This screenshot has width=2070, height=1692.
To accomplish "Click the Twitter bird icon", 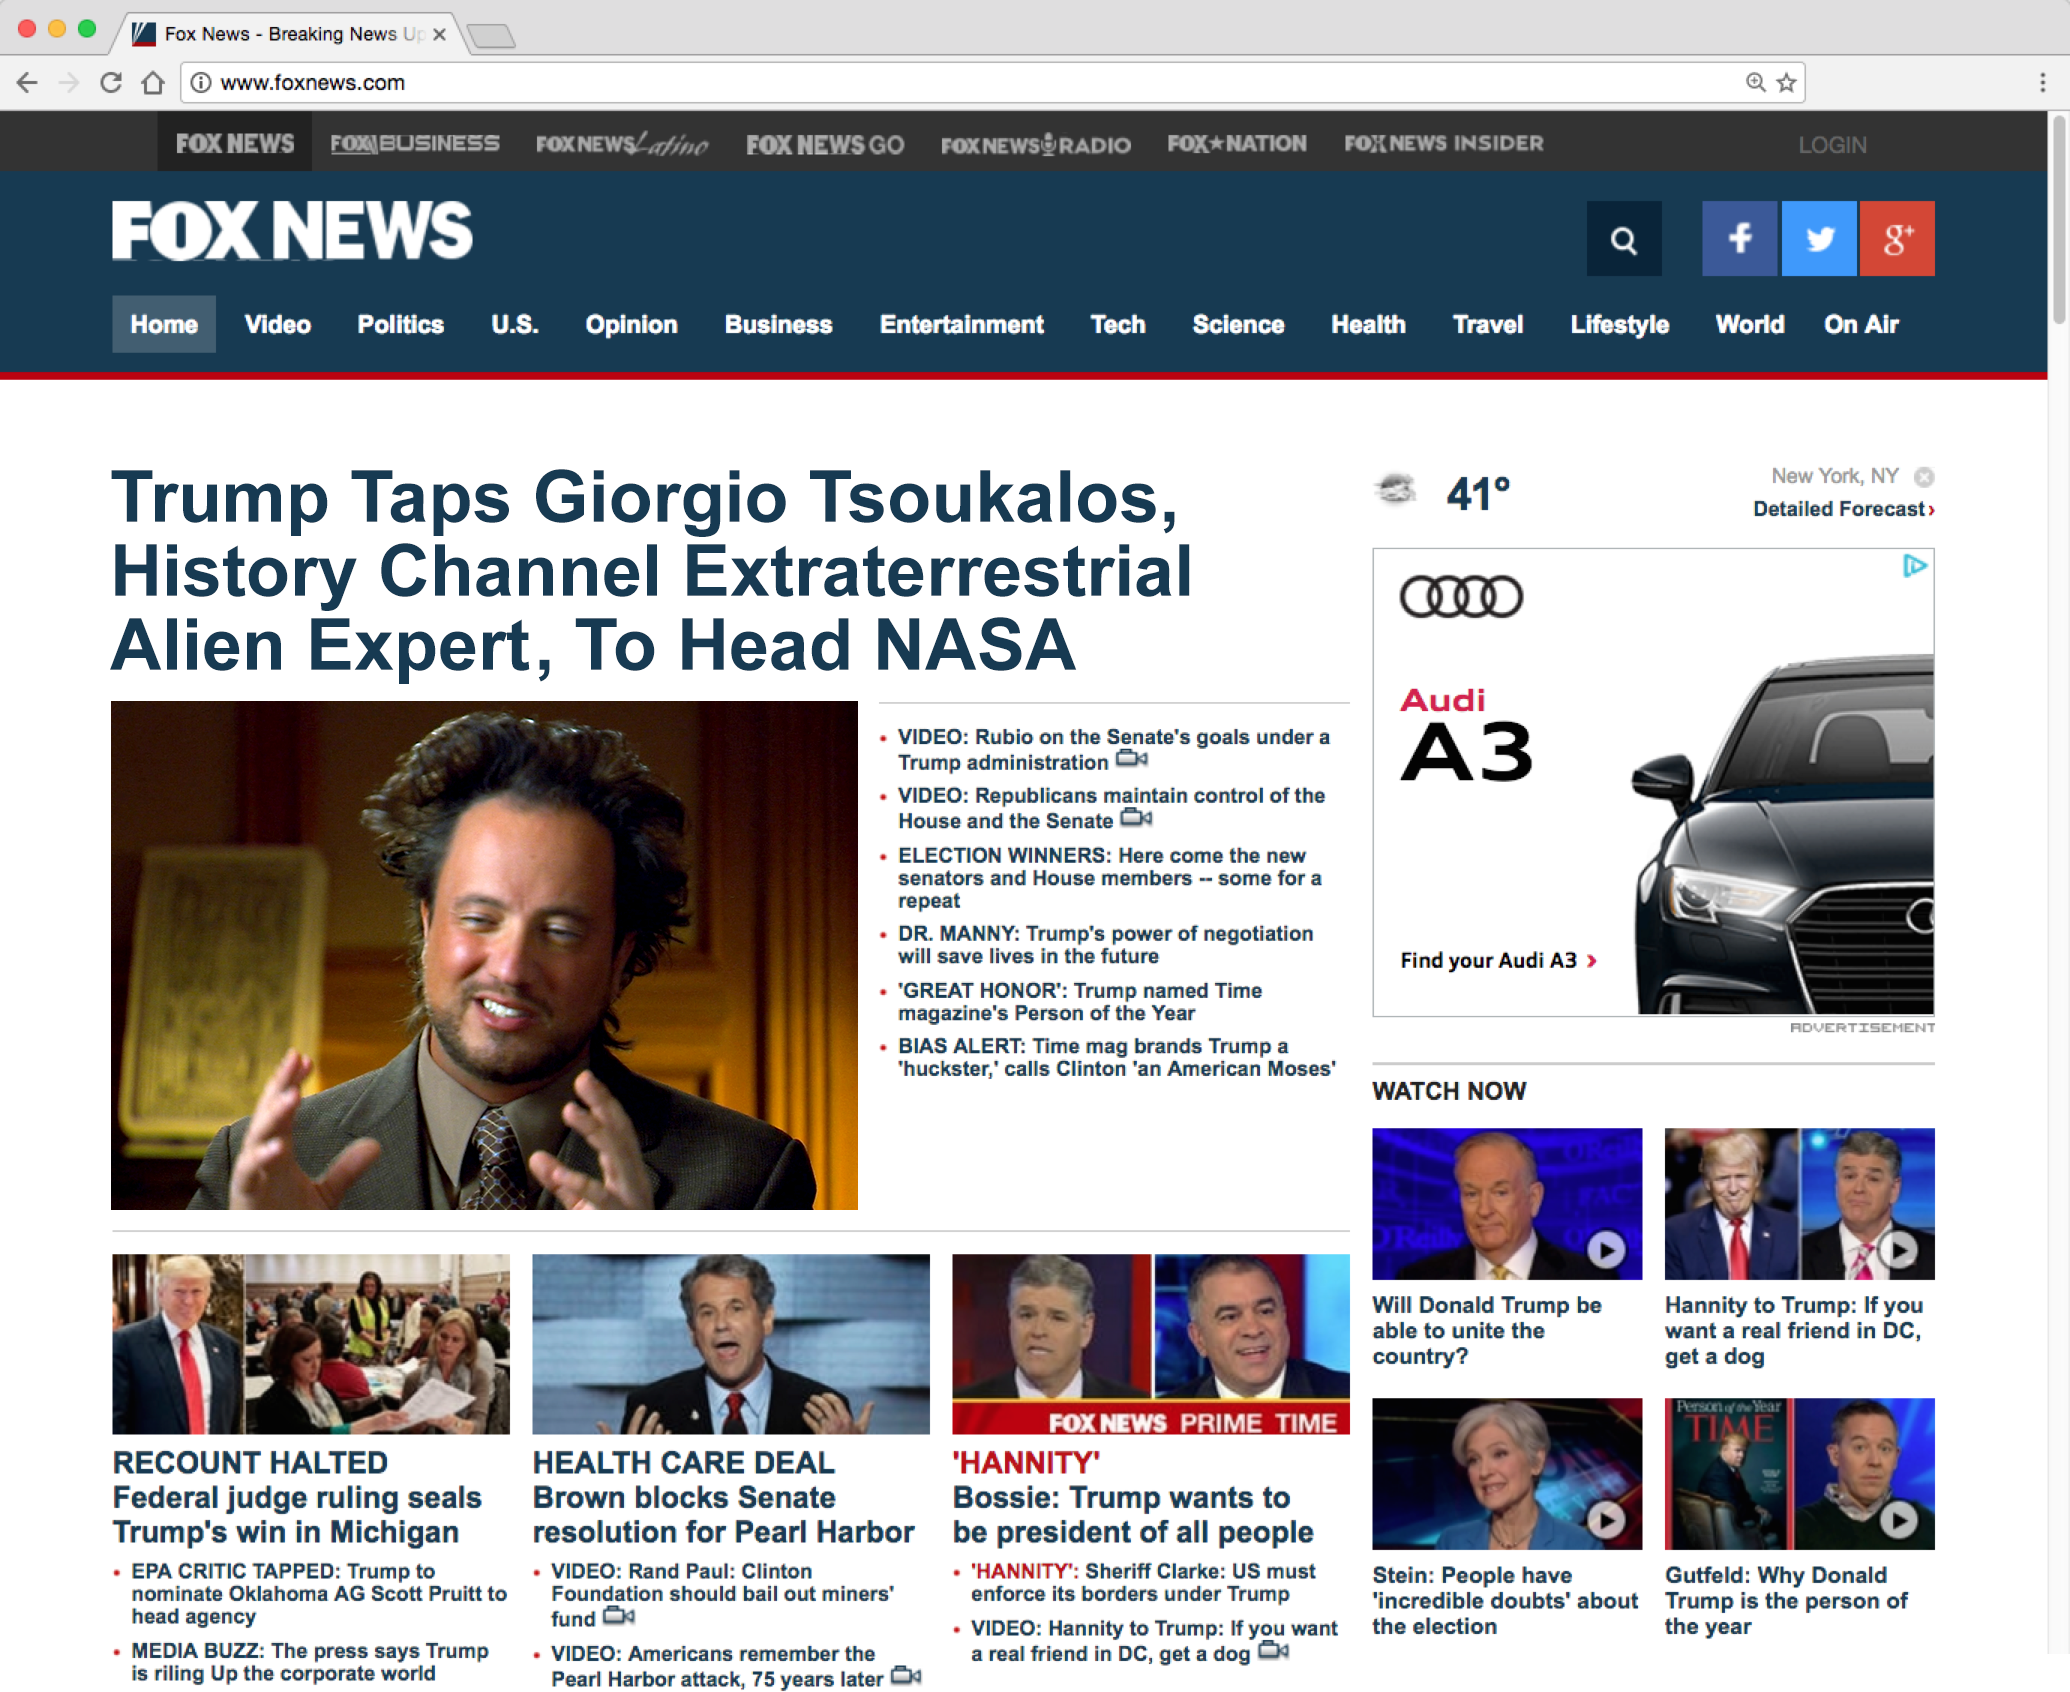I will click(x=1819, y=239).
